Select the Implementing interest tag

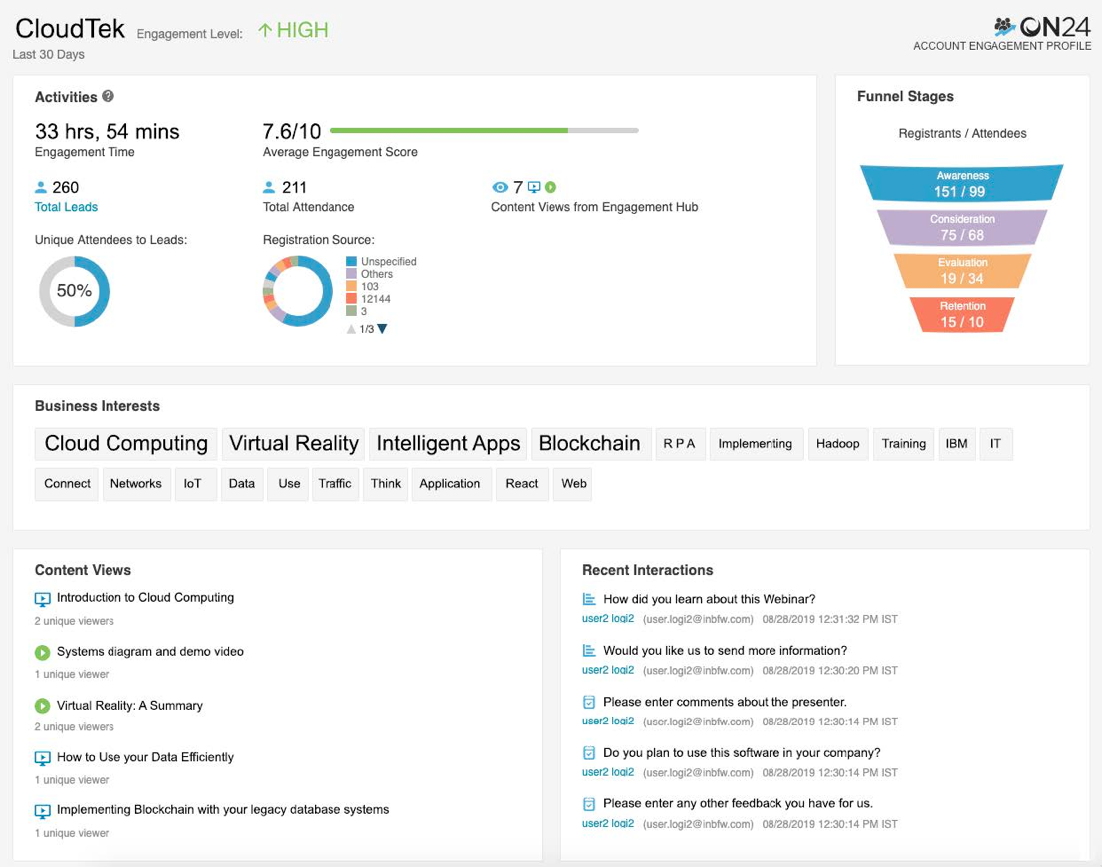click(x=756, y=443)
